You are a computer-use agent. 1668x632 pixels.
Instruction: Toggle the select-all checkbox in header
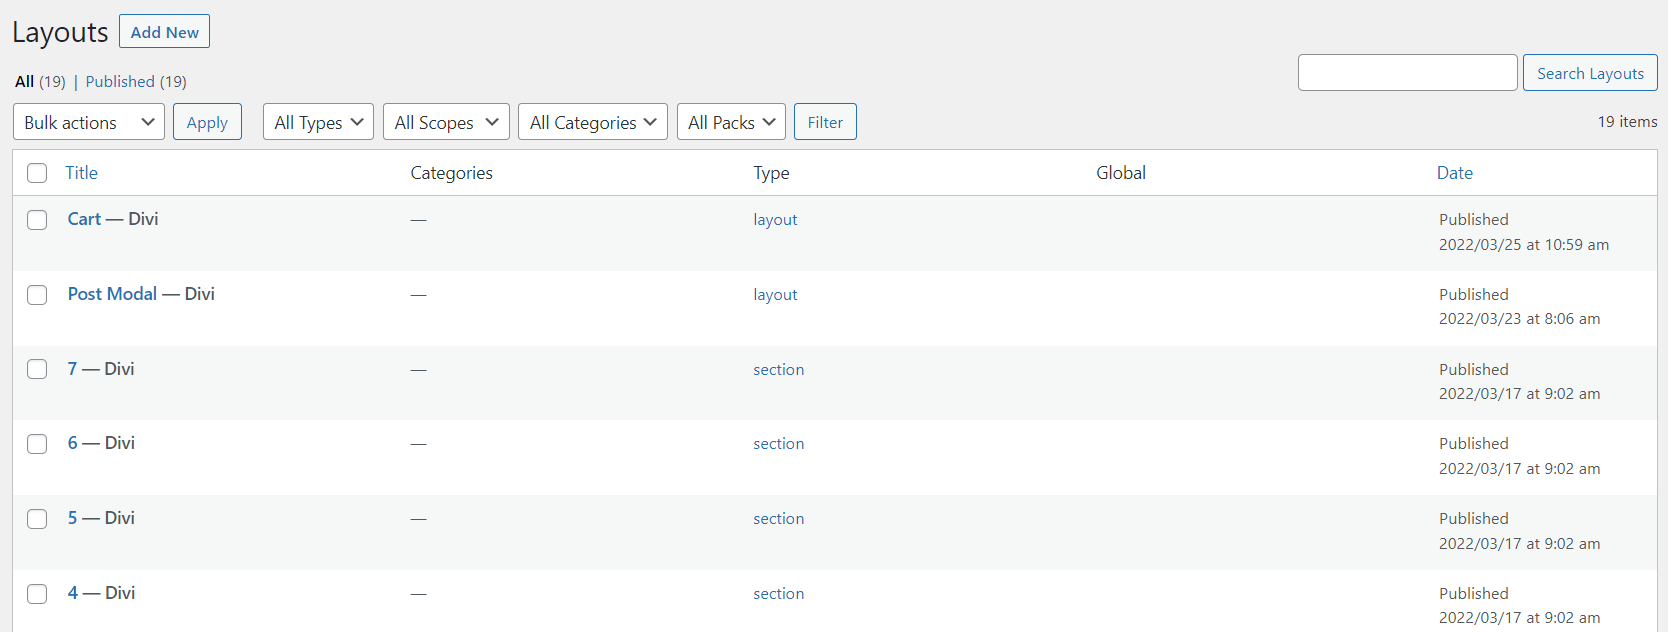(37, 173)
